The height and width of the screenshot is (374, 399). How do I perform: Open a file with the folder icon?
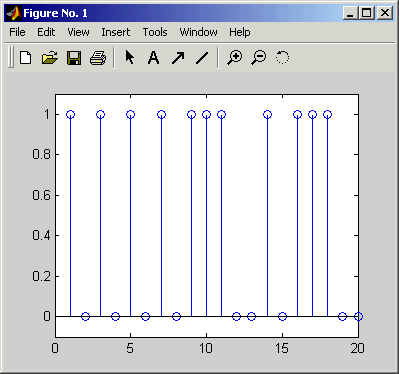(x=50, y=58)
